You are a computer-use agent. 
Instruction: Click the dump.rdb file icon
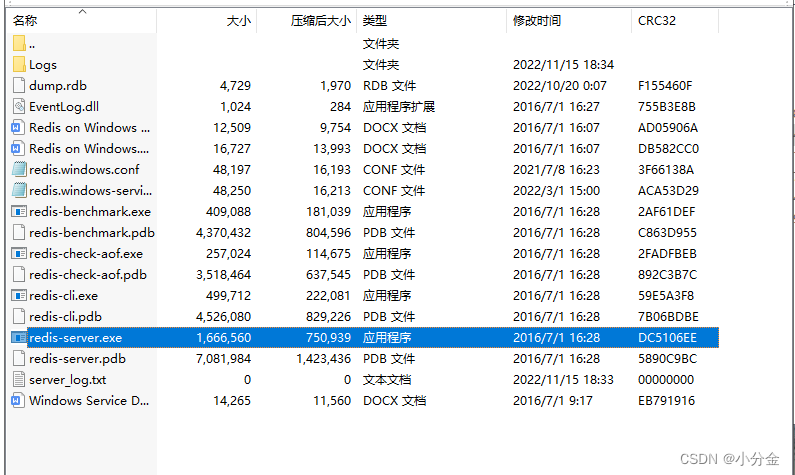[19, 85]
